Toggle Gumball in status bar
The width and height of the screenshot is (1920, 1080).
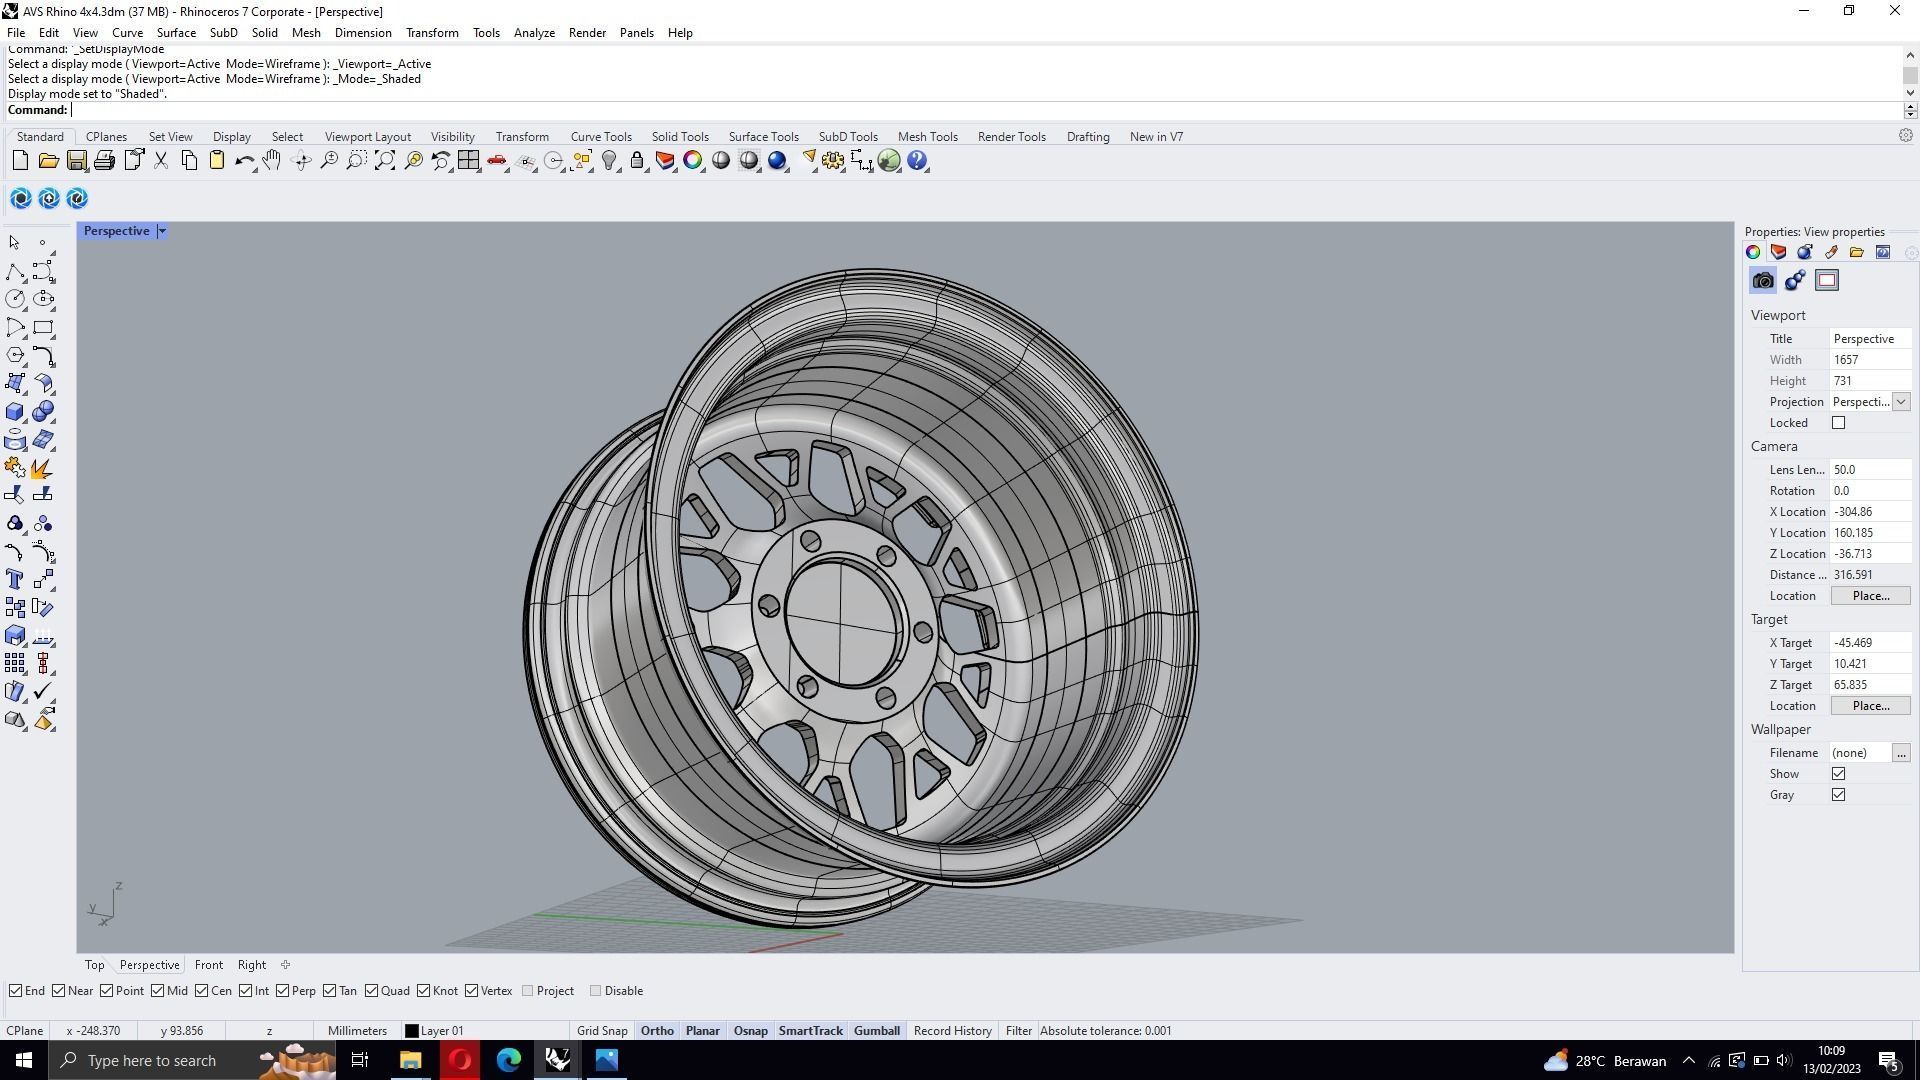click(x=876, y=1031)
